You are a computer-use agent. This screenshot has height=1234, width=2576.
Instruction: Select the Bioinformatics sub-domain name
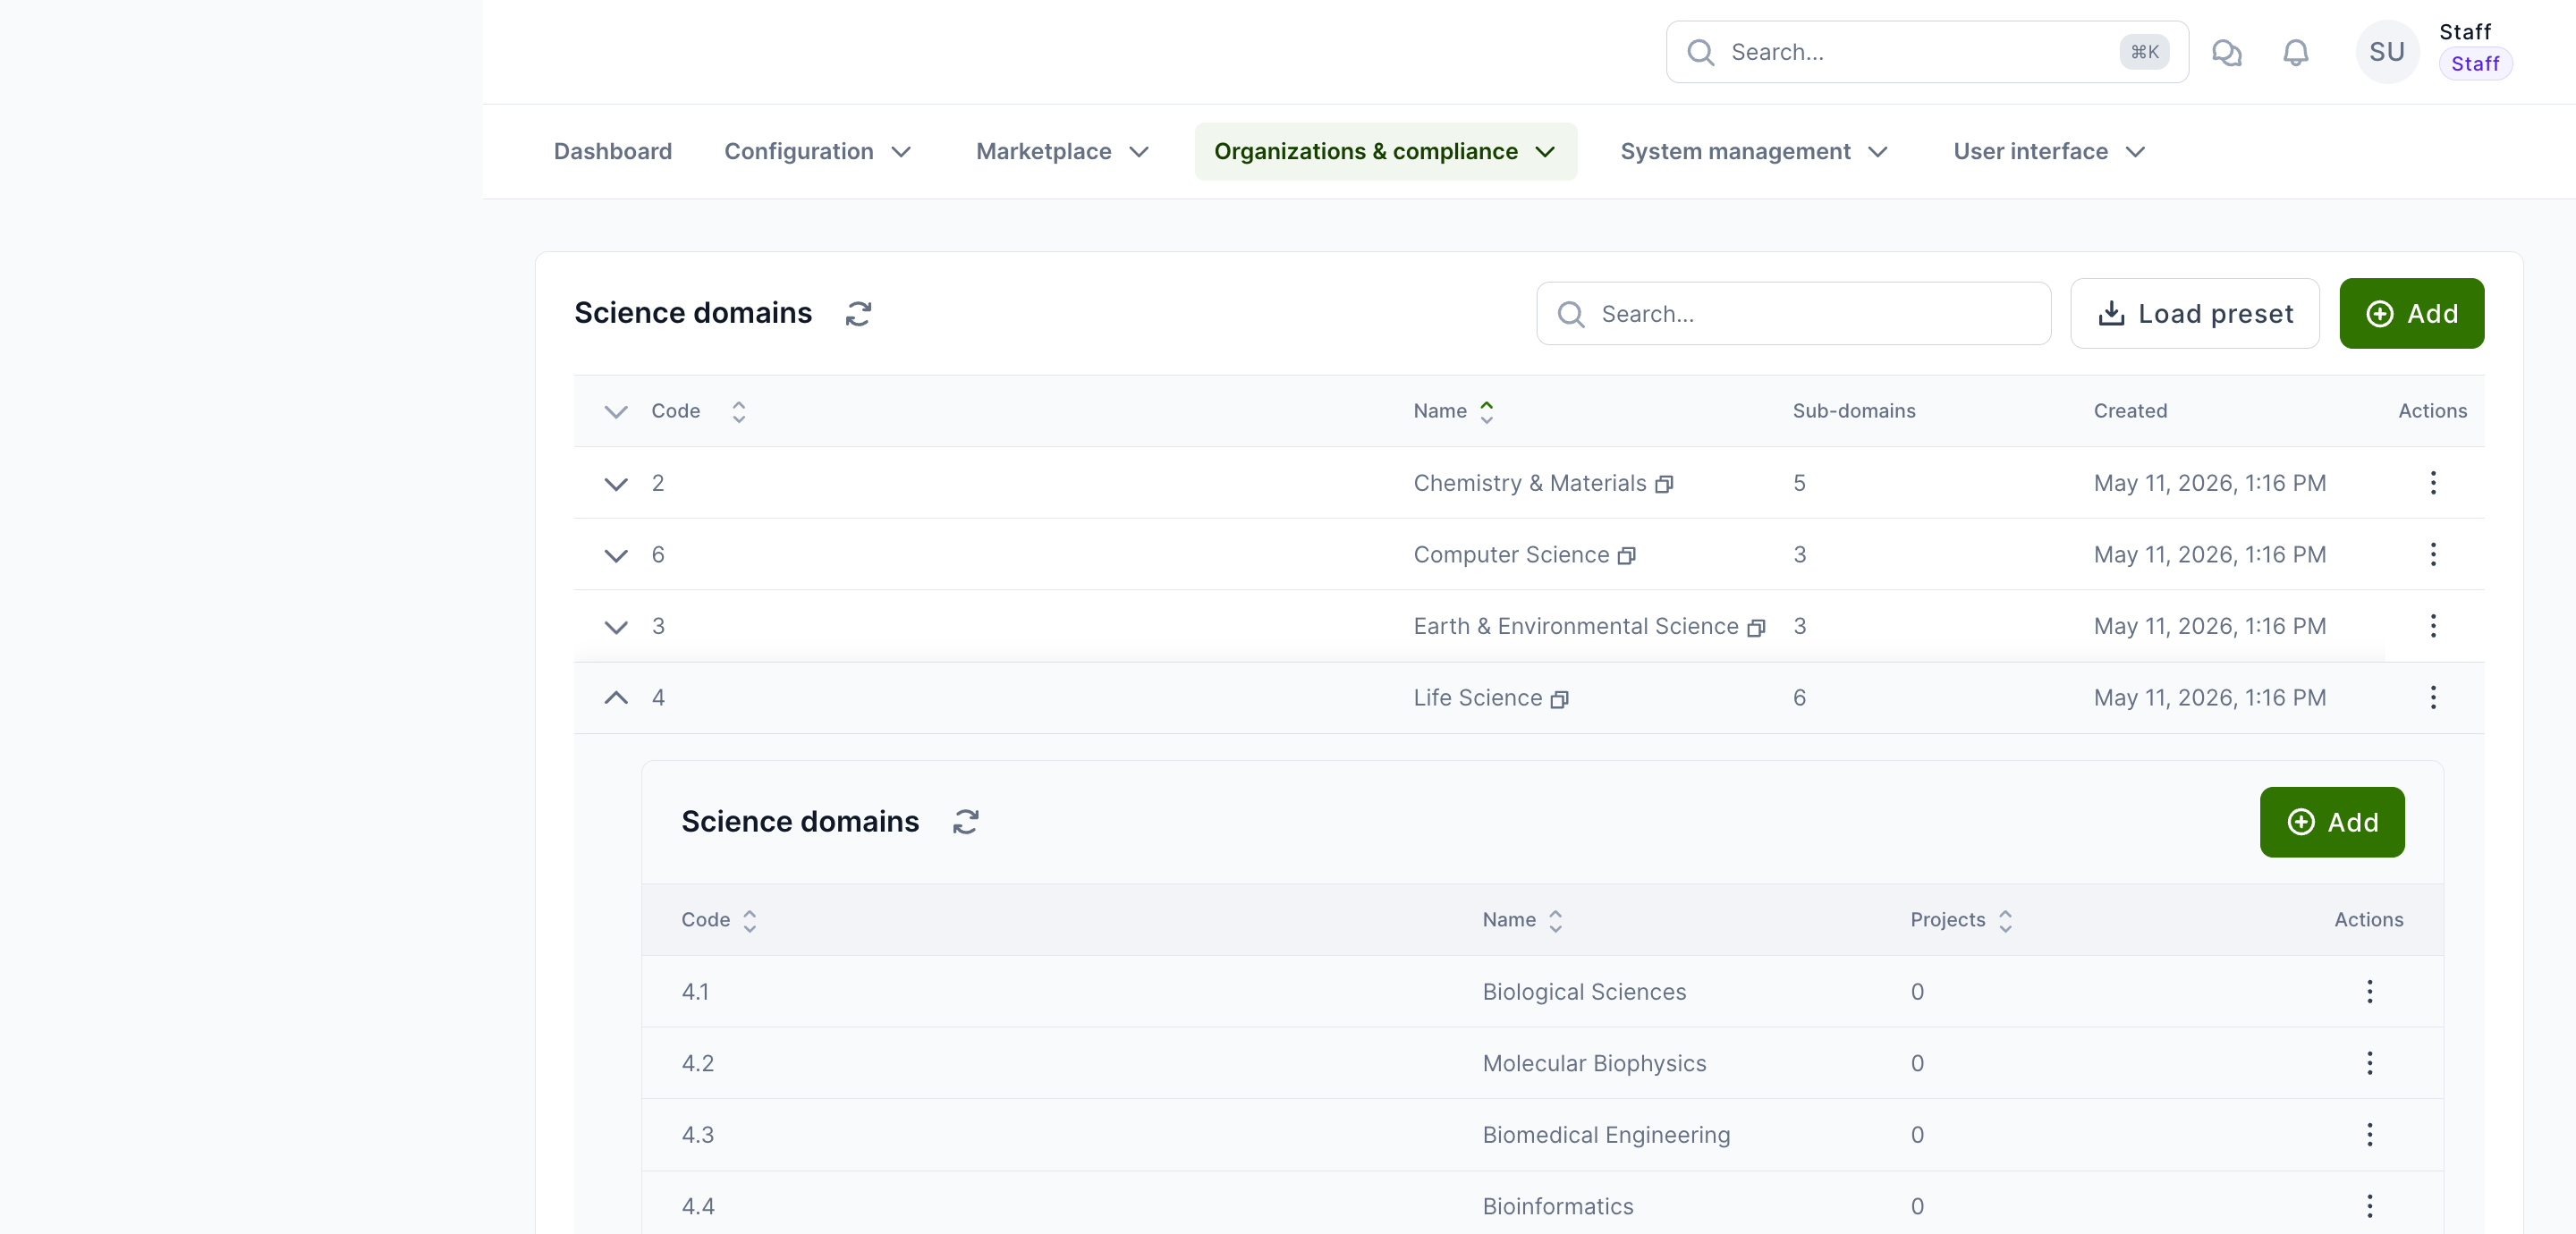(x=1558, y=1206)
